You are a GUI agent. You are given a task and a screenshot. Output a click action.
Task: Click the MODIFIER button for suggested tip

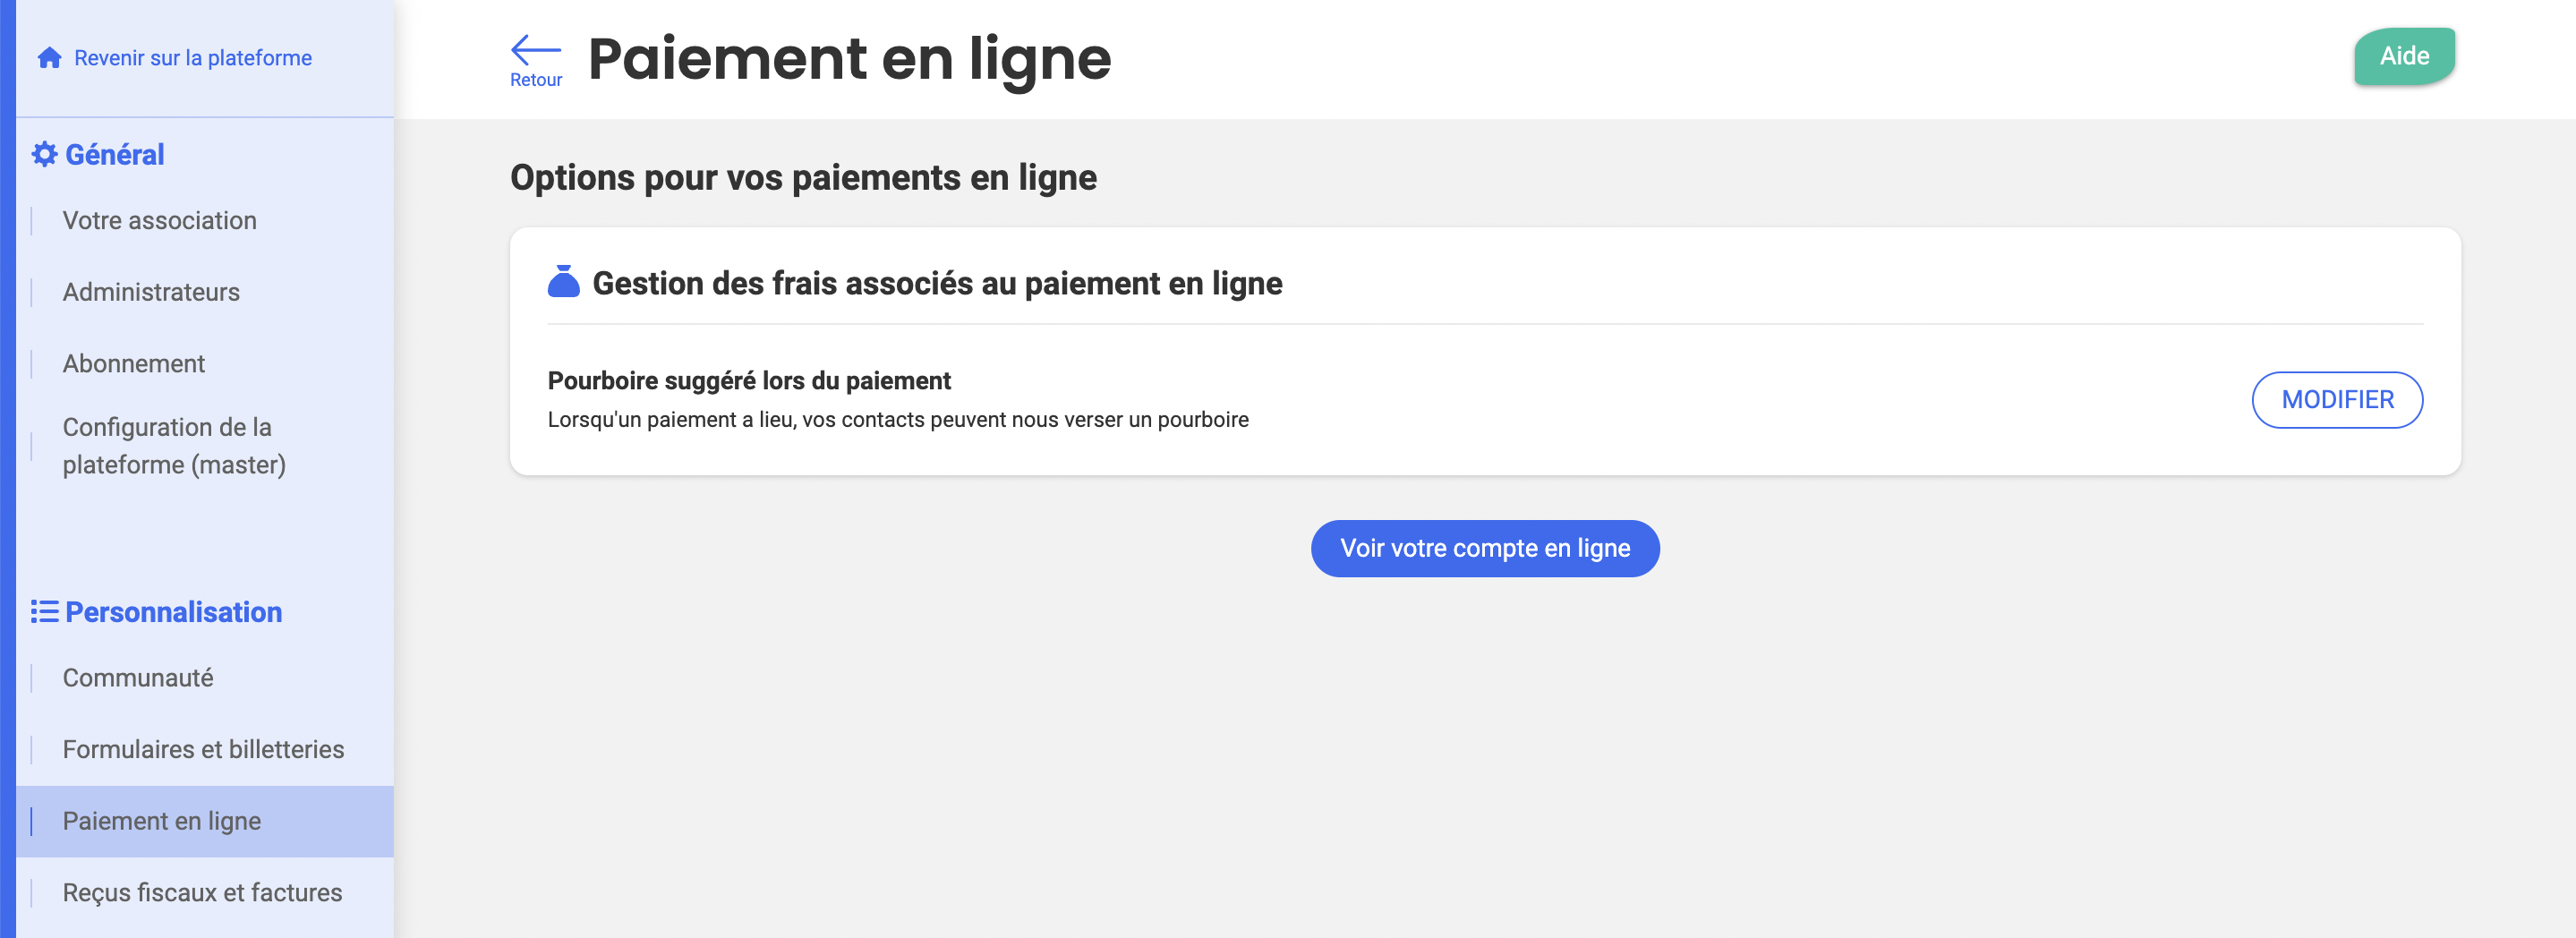click(2337, 400)
